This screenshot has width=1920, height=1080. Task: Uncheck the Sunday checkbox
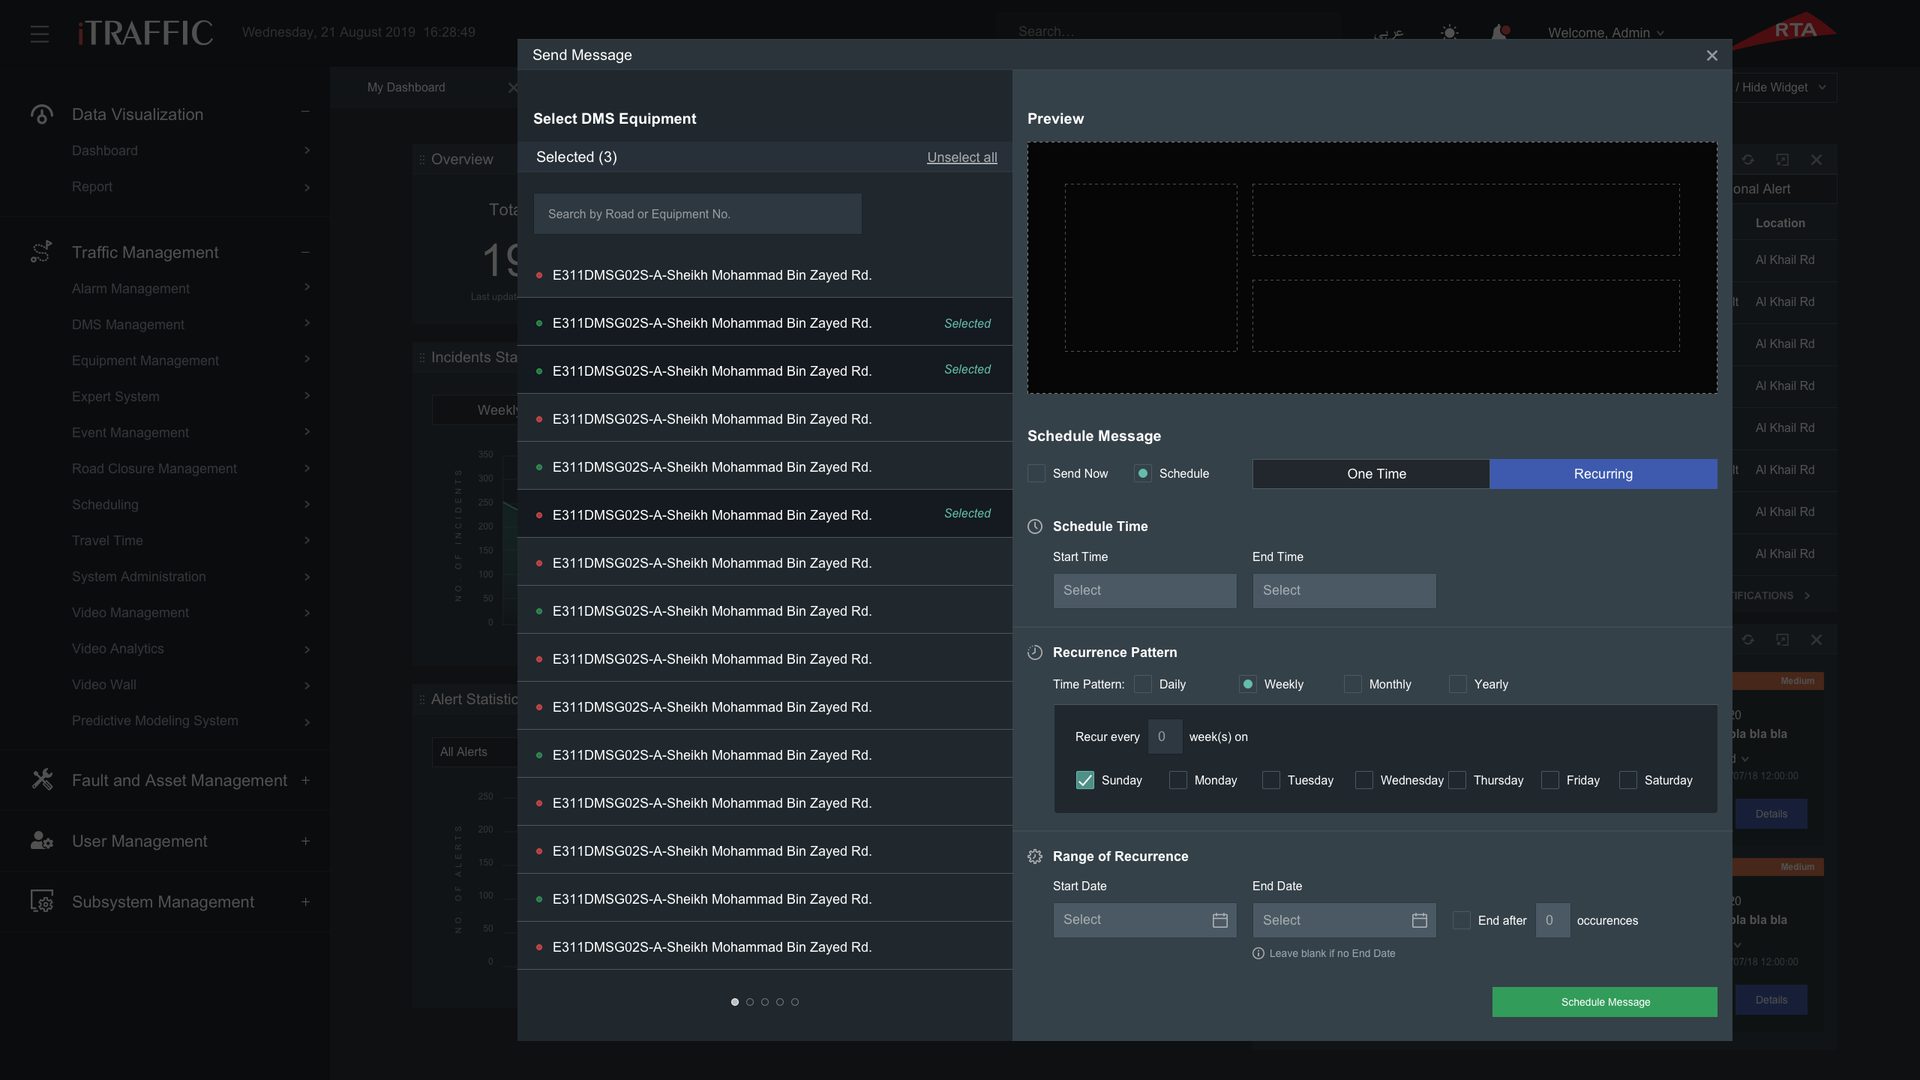(x=1085, y=780)
